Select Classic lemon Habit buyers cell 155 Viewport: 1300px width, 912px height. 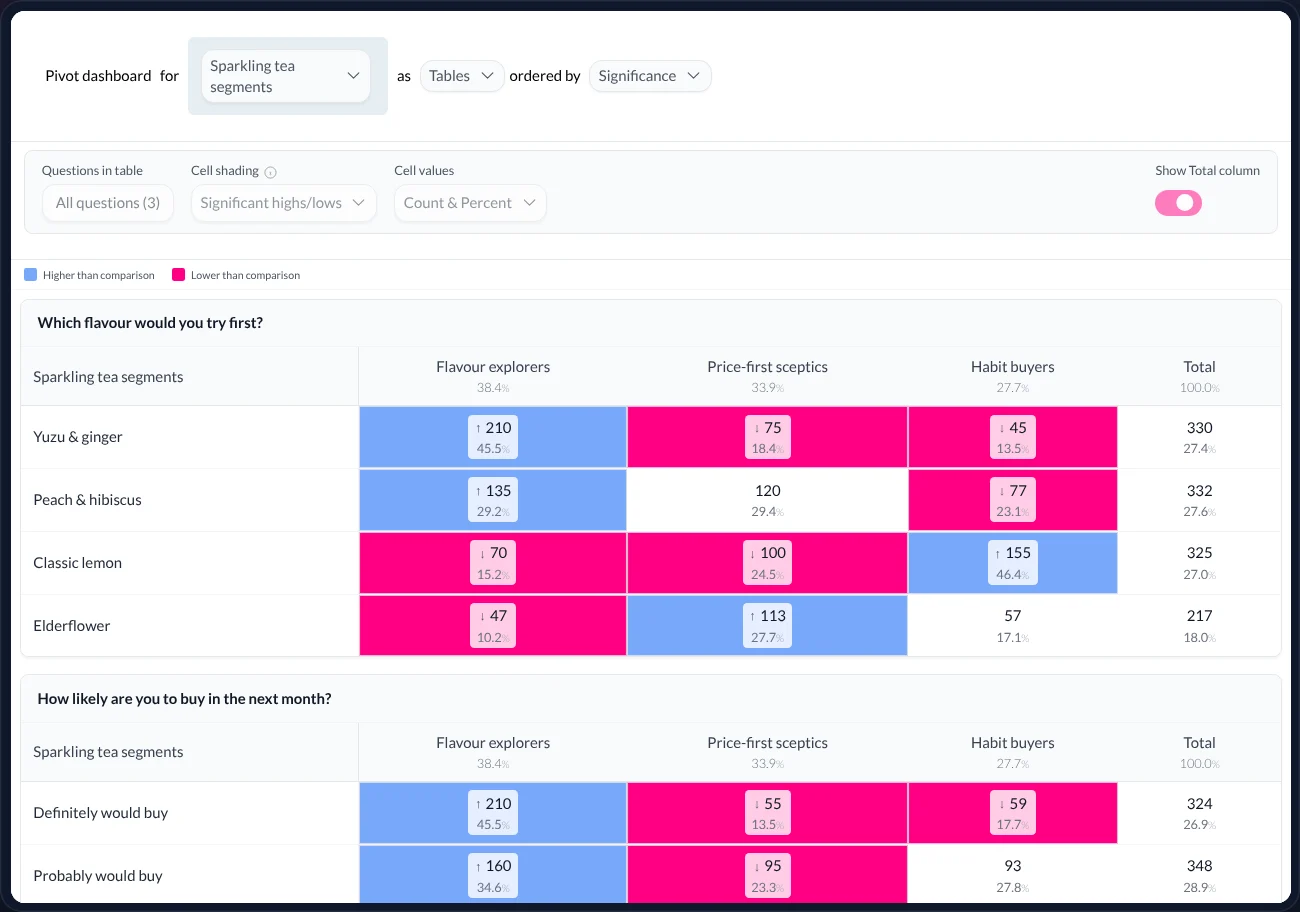1013,563
